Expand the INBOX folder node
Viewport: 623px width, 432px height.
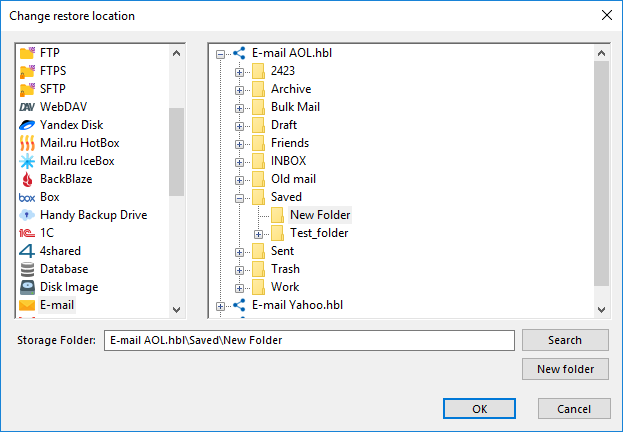240,162
